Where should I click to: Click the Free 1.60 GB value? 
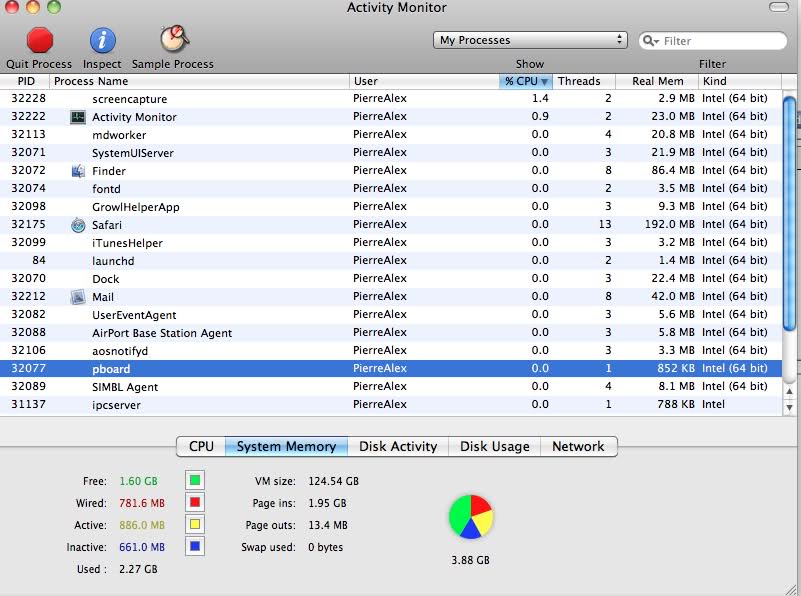coord(138,481)
